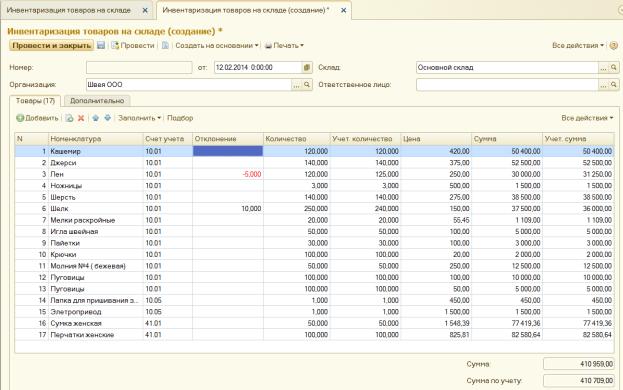Click the 10,000 deviation cell for Шелк

(x=228, y=209)
